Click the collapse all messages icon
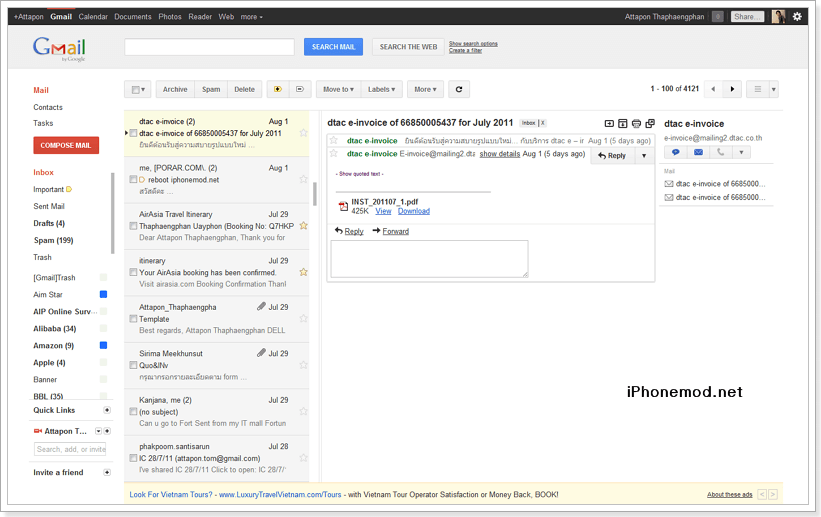Screen dimensions: 821x517 [x=623, y=124]
